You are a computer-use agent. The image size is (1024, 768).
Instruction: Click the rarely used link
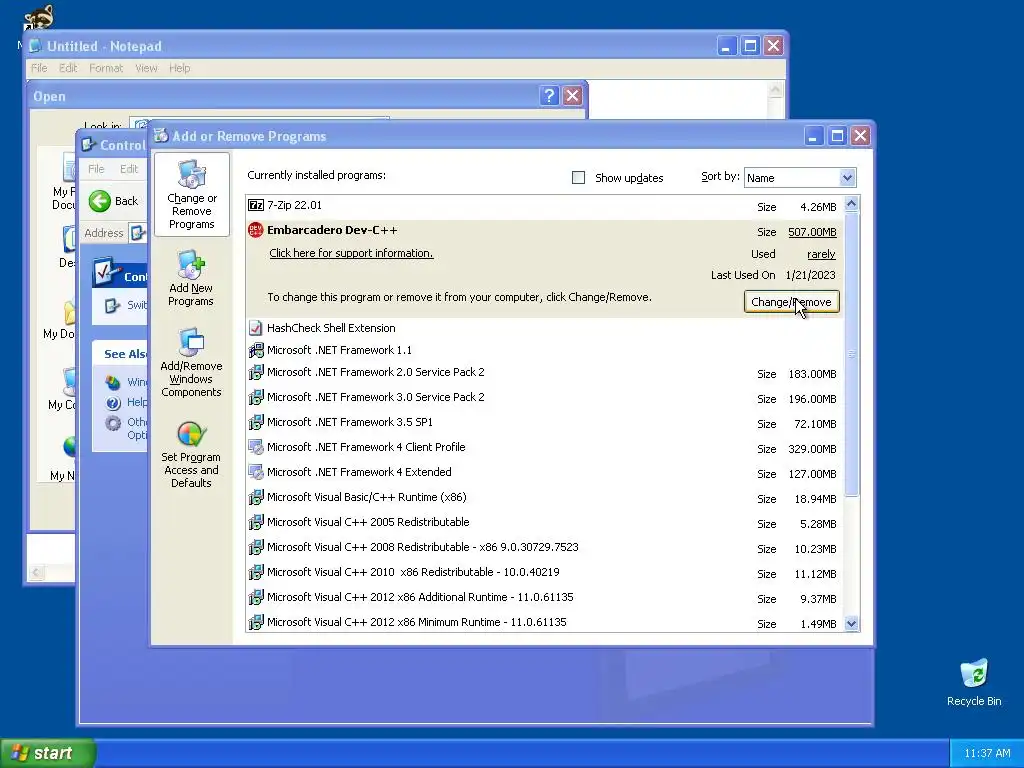821,254
